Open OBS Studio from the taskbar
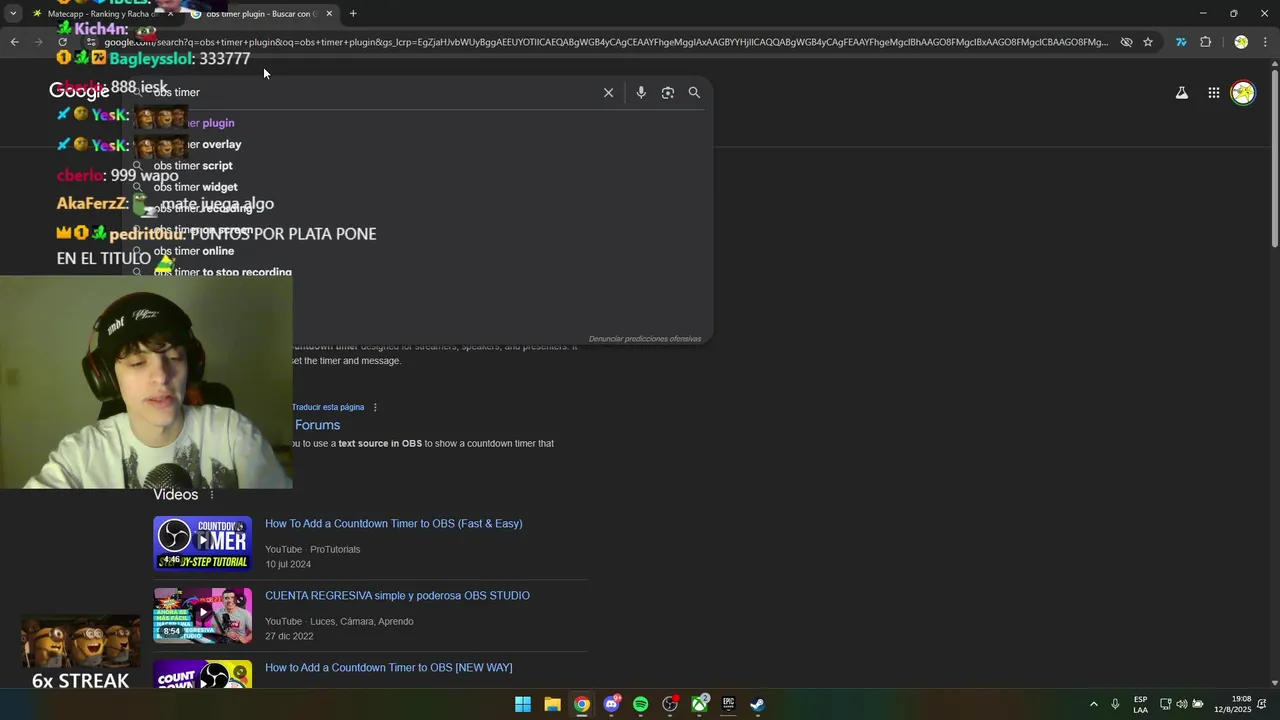Screen dimensions: 1280x720 pos(670,704)
